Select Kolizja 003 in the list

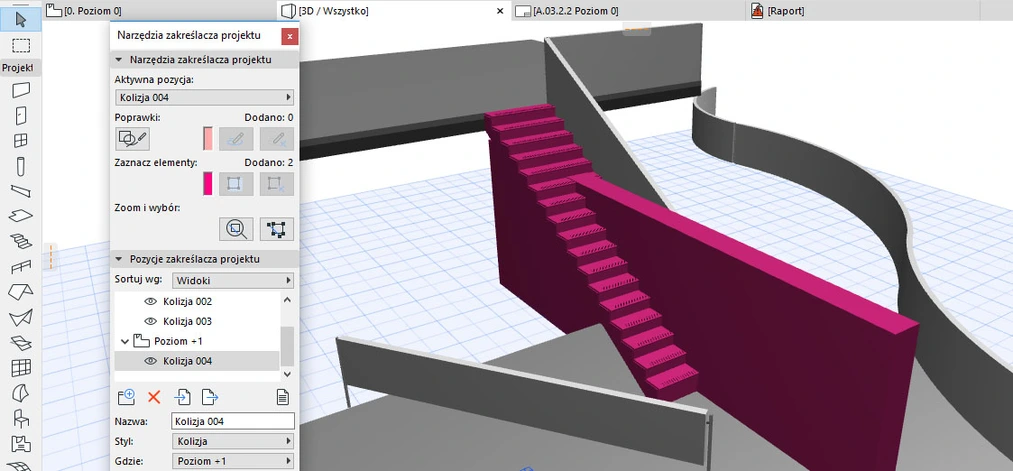click(x=187, y=321)
